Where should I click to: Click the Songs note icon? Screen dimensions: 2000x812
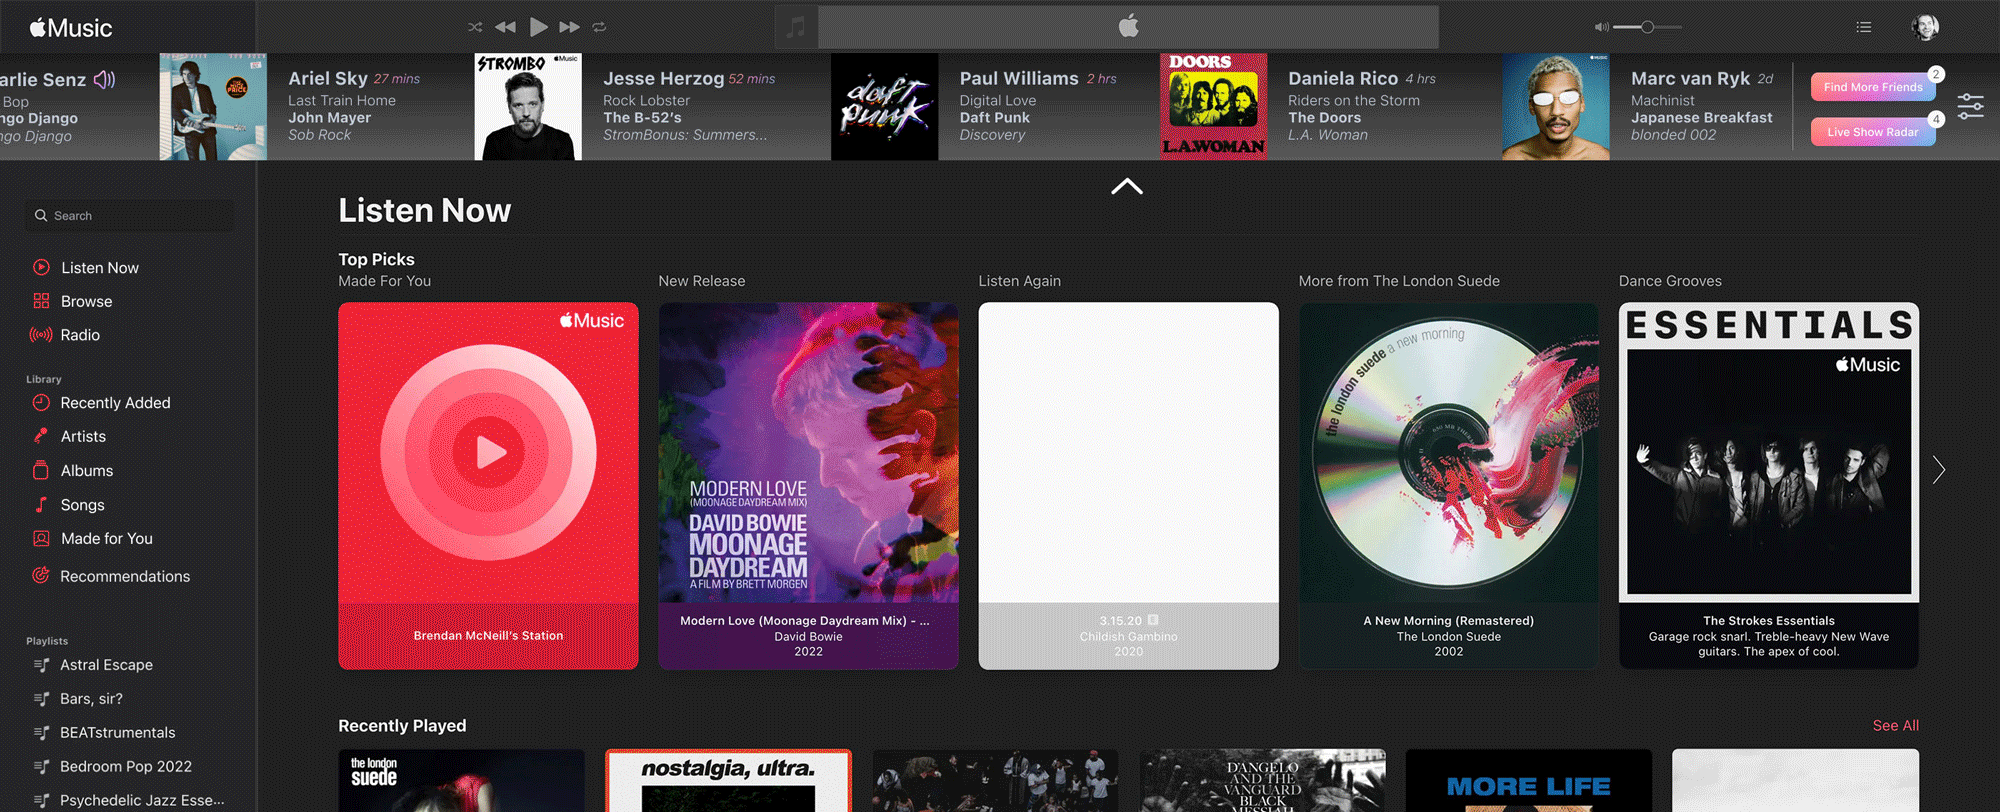pyautogui.click(x=41, y=504)
